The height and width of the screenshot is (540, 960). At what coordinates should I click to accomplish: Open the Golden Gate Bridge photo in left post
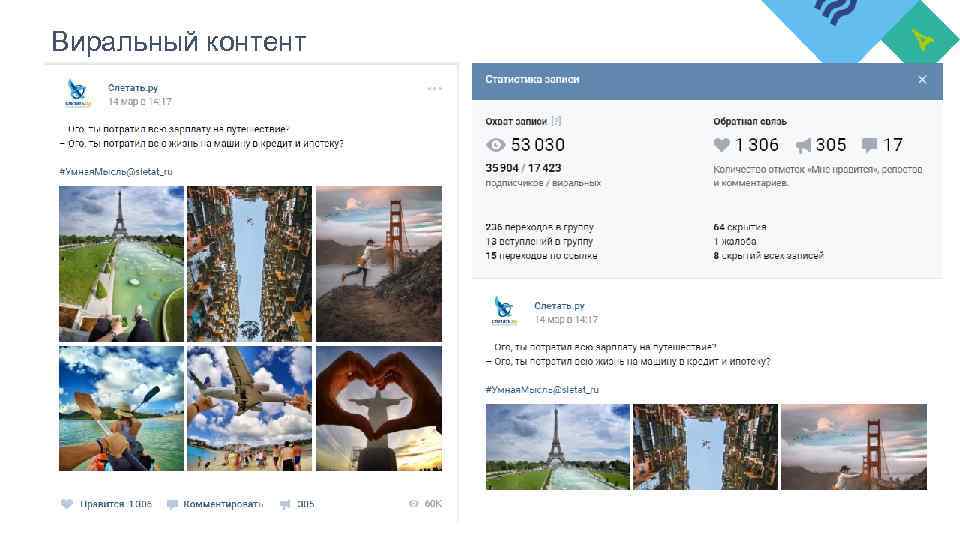(379, 264)
